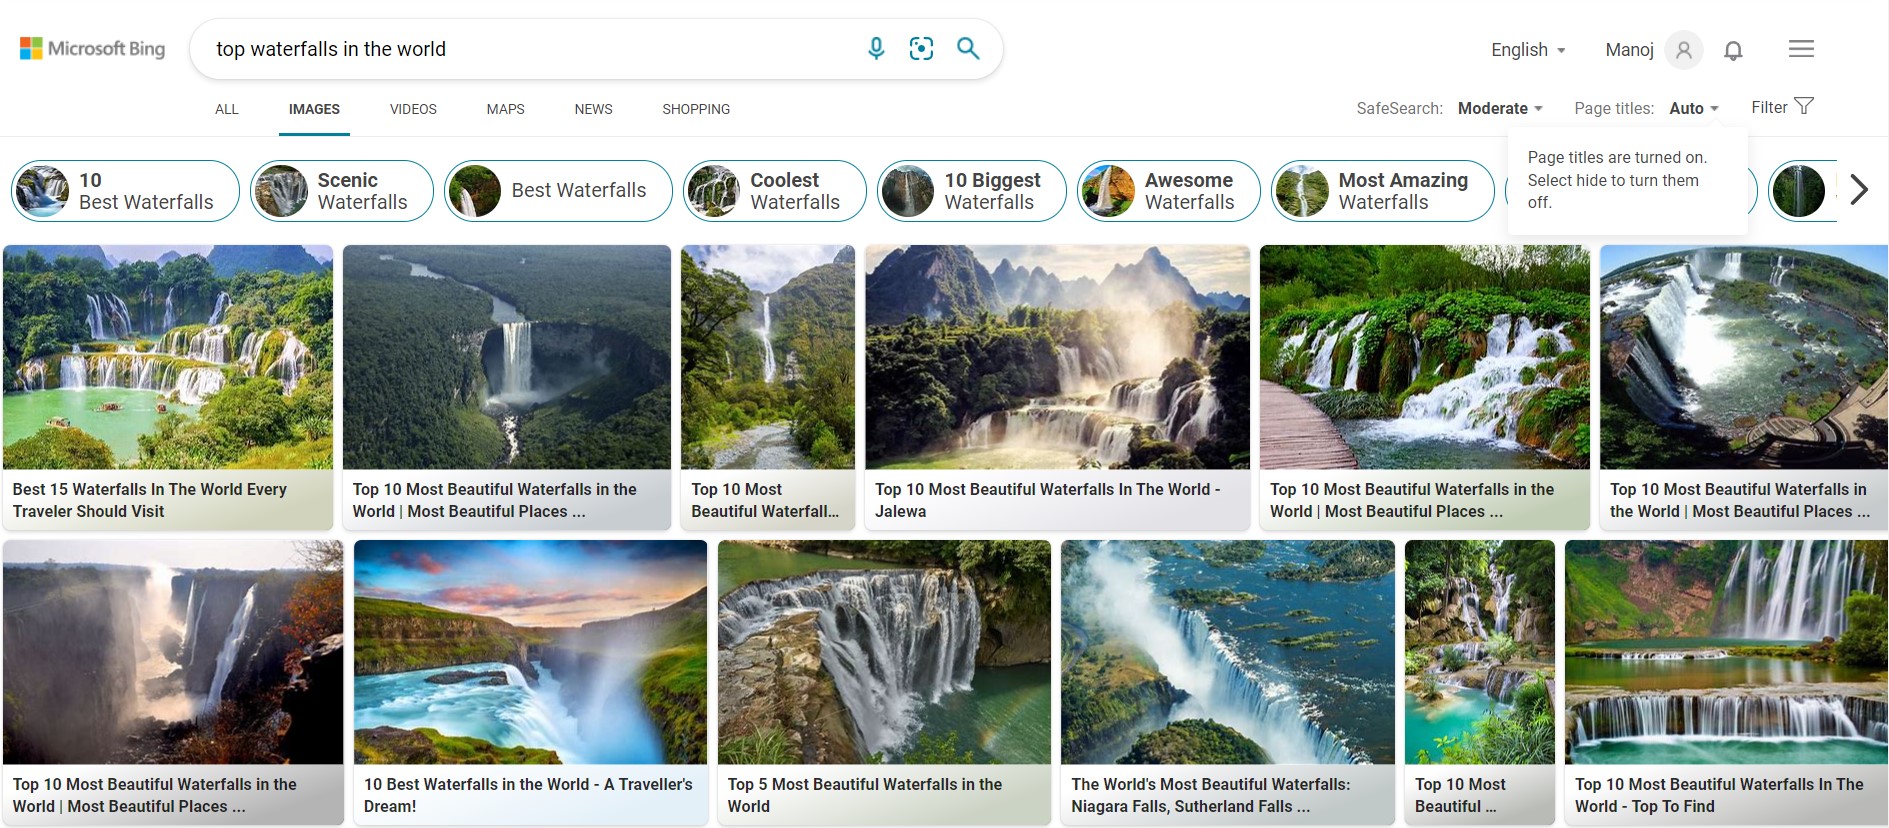Select the Scenic Waterfalls suggestion chip

(342, 190)
